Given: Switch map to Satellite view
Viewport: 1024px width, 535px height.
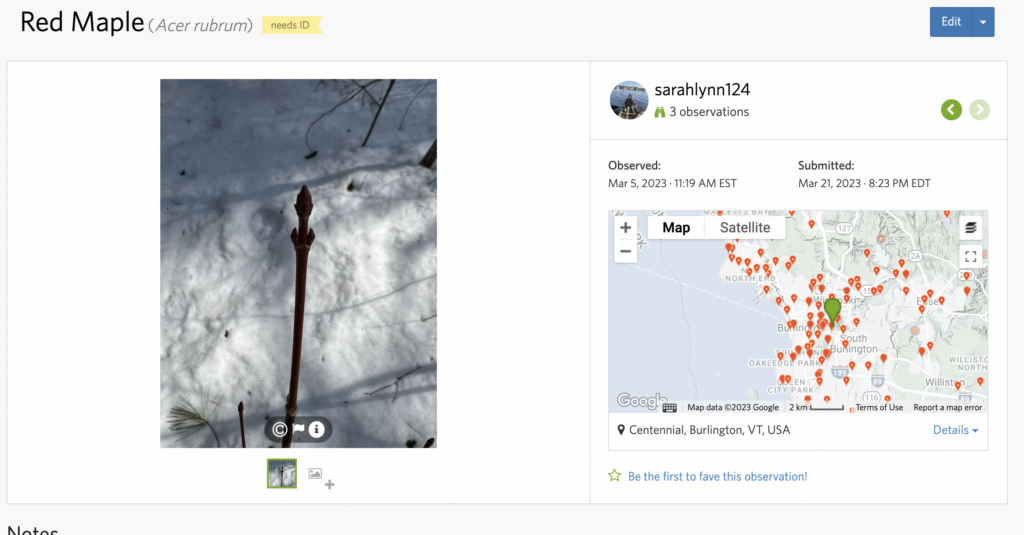Looking at the screenshot, I should click(744, 227).
